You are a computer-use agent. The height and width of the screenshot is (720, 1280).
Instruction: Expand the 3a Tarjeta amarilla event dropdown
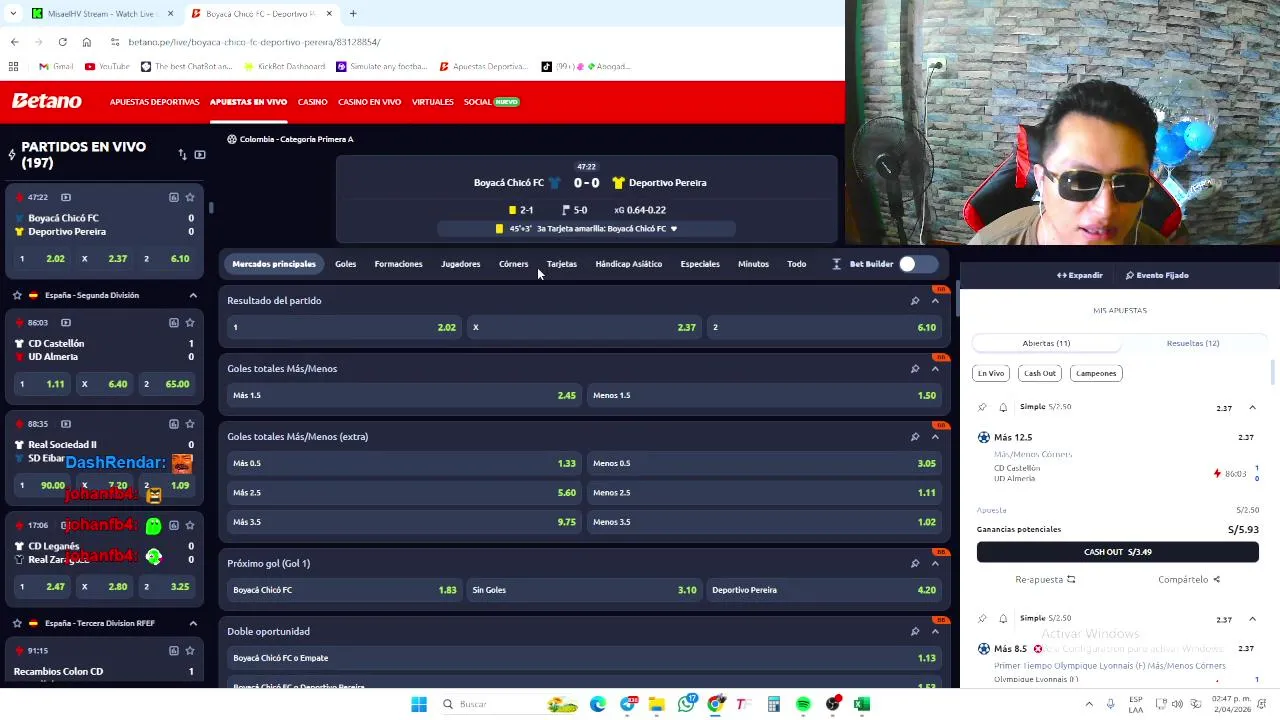coord(673,229)
